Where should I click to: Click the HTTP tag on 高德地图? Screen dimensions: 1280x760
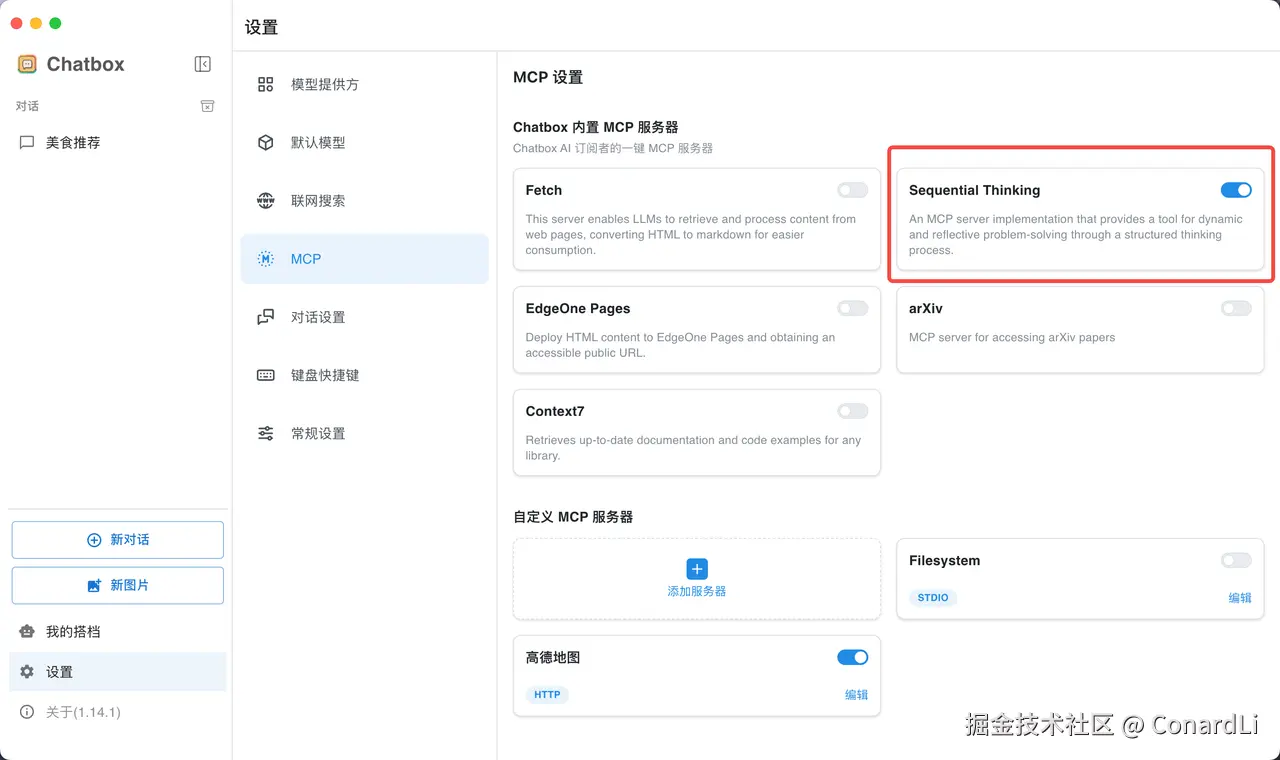click(x=547, y=695)
